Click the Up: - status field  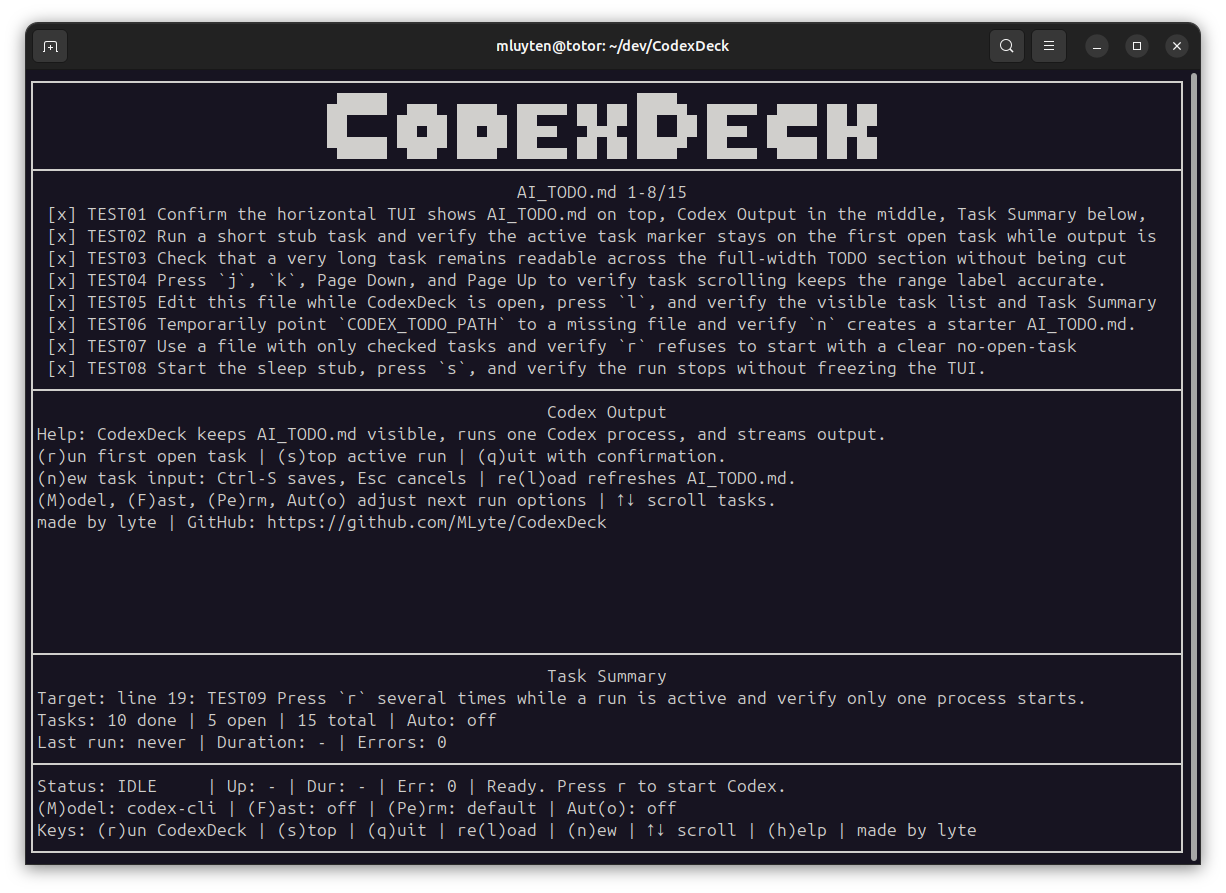(x=252, y=786)
